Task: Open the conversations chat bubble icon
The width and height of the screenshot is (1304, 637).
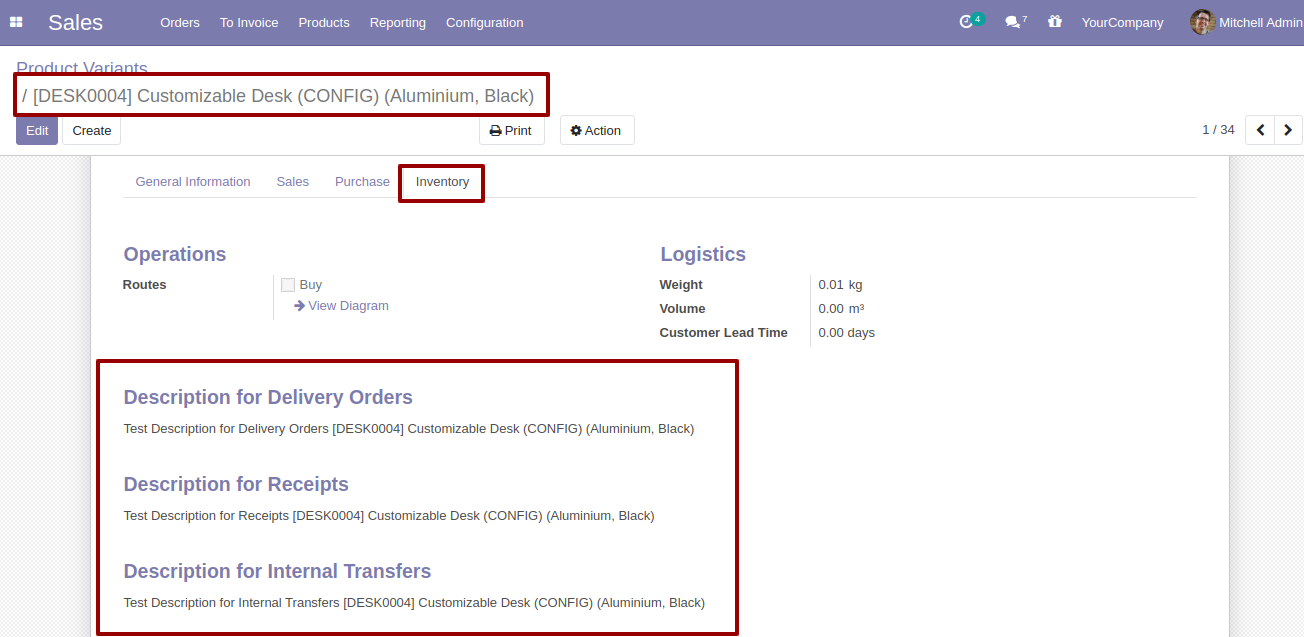Action: 1012,22
